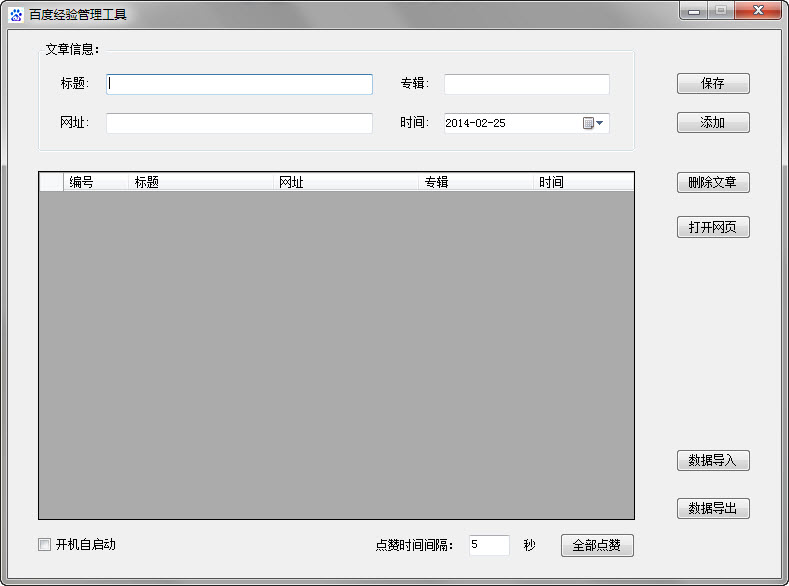Sort by 时间 column header
The height and width of the screenshot is (586, 789).
(583, 182)
